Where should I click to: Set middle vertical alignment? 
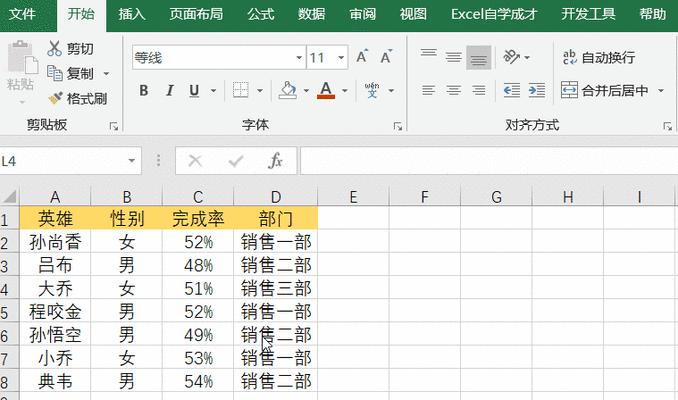(x=454, y=57)
